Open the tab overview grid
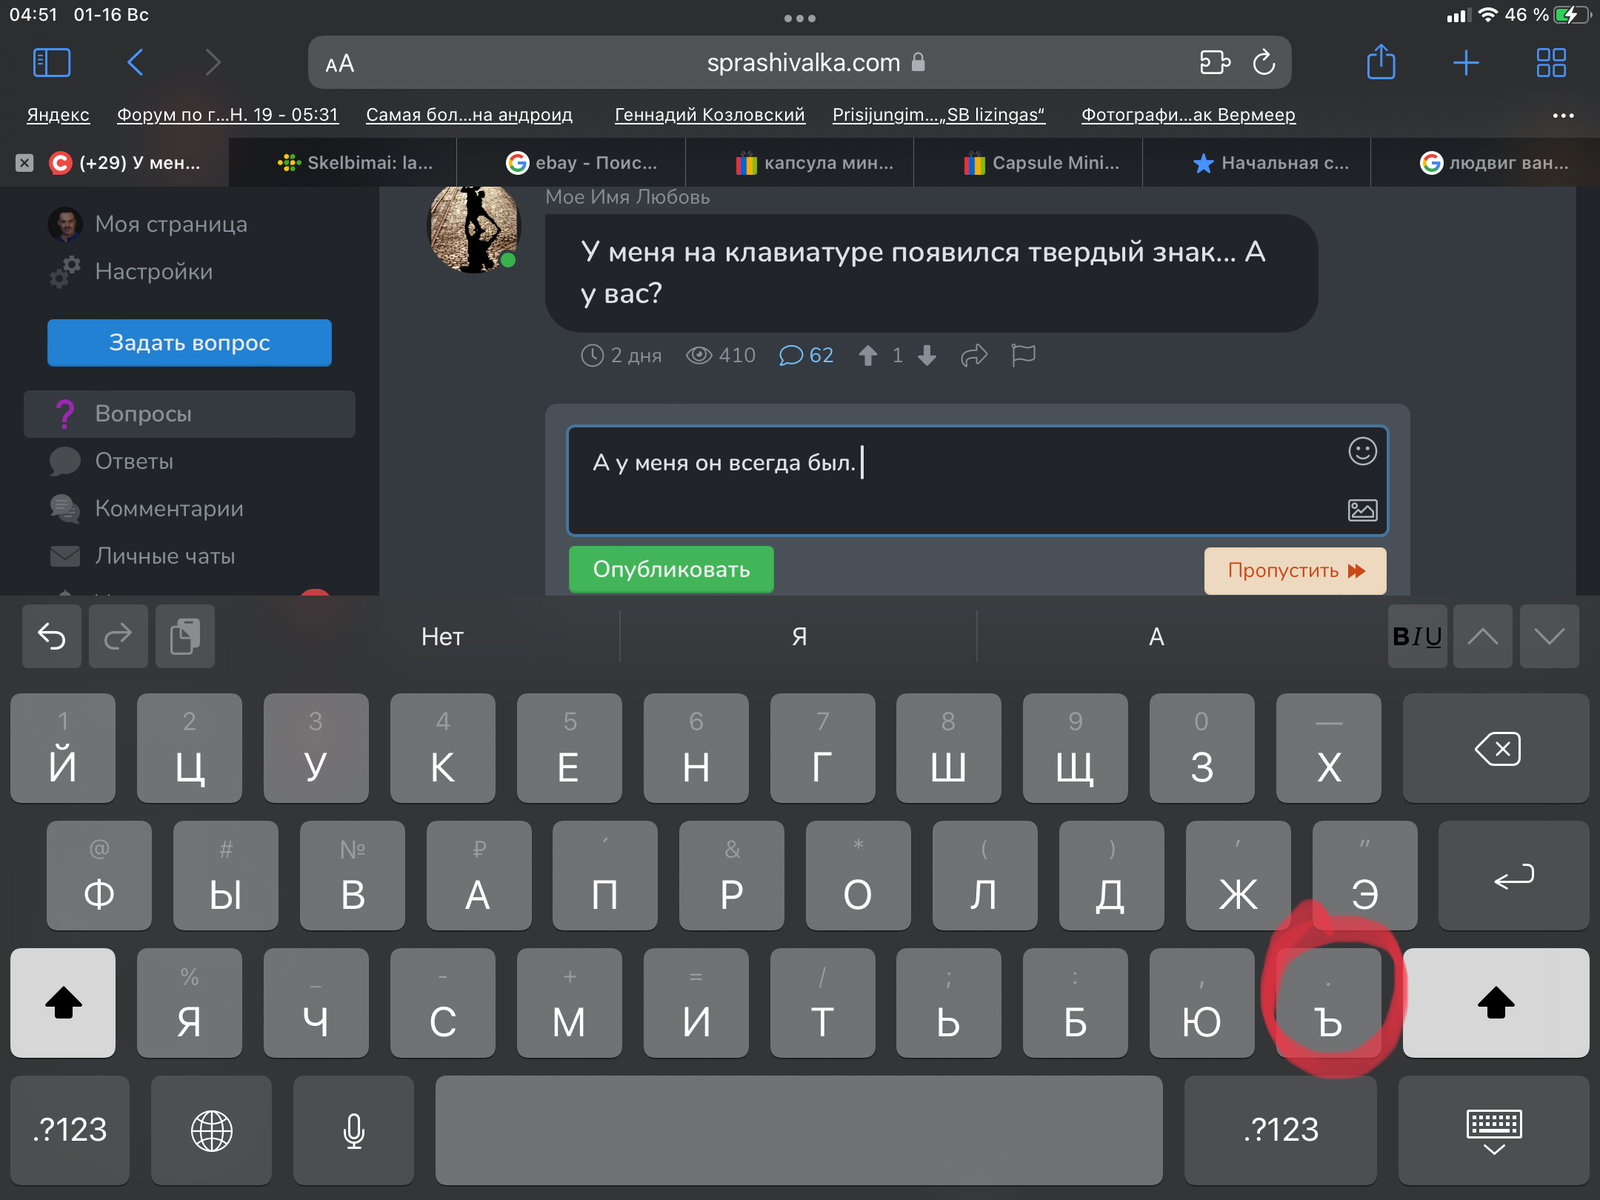1600x1200 pixels. pos(1551,63)
